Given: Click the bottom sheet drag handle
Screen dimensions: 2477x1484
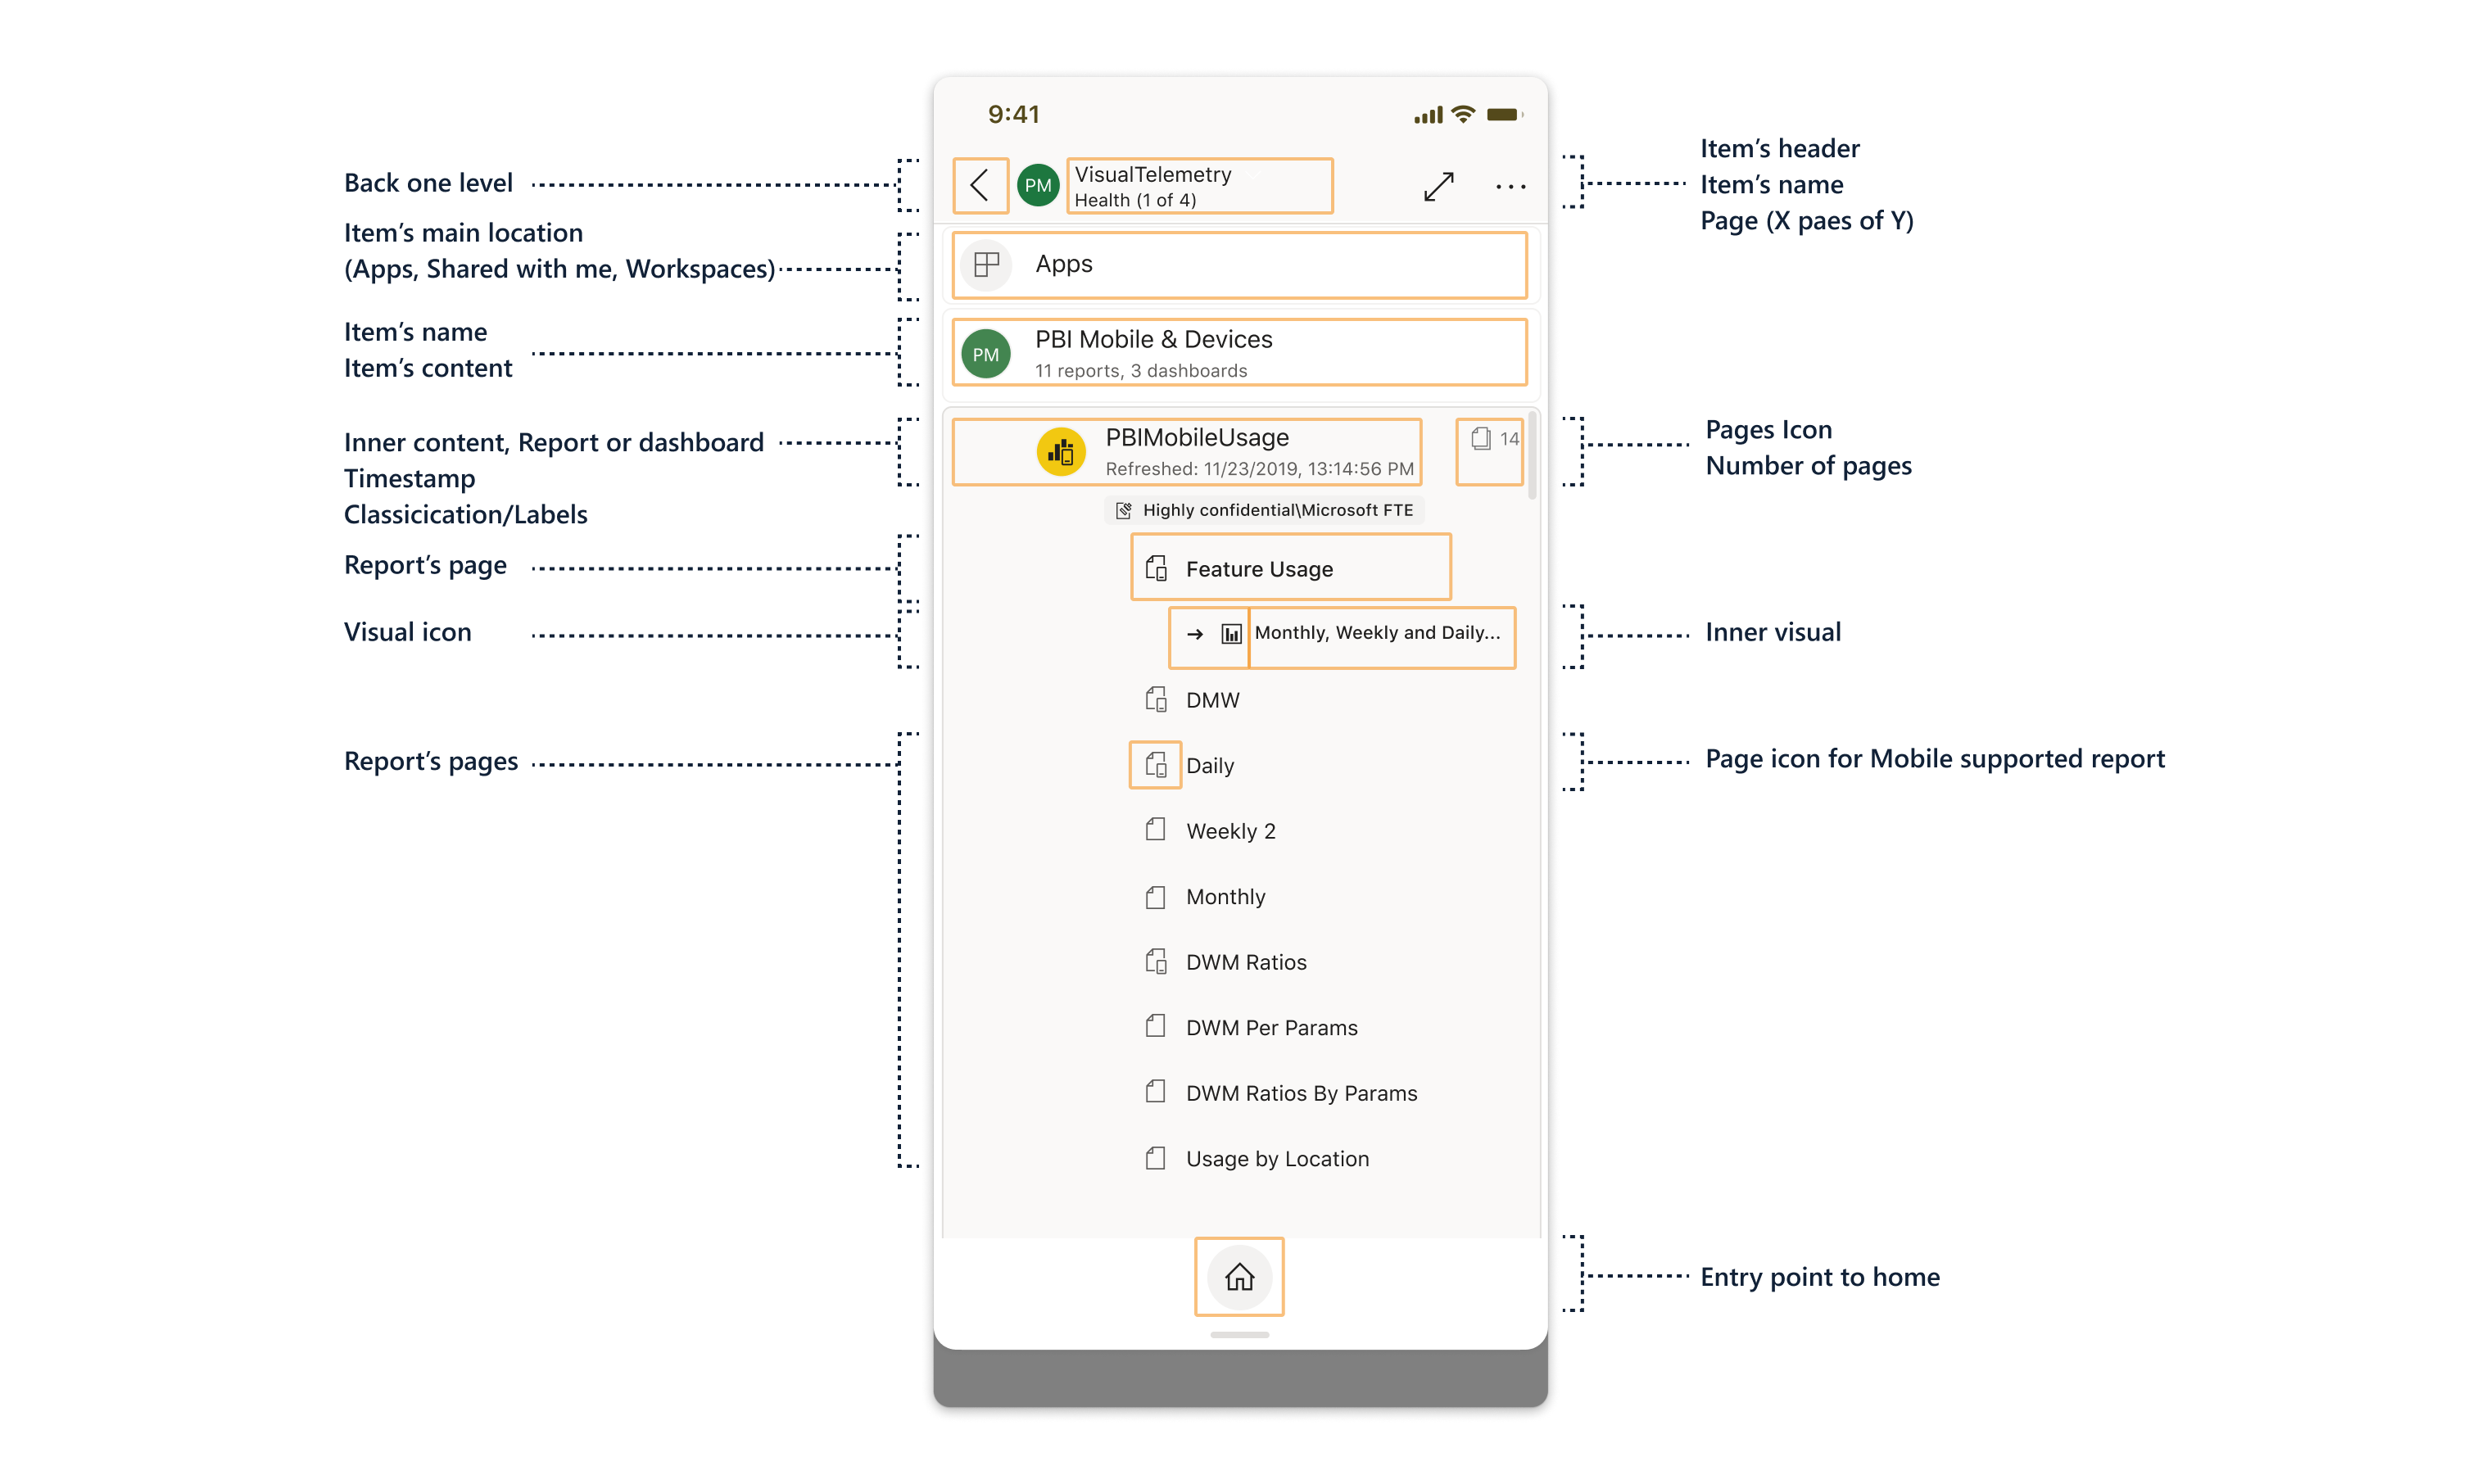Looking at the screenshot, I should [x=1240, y=1335].
